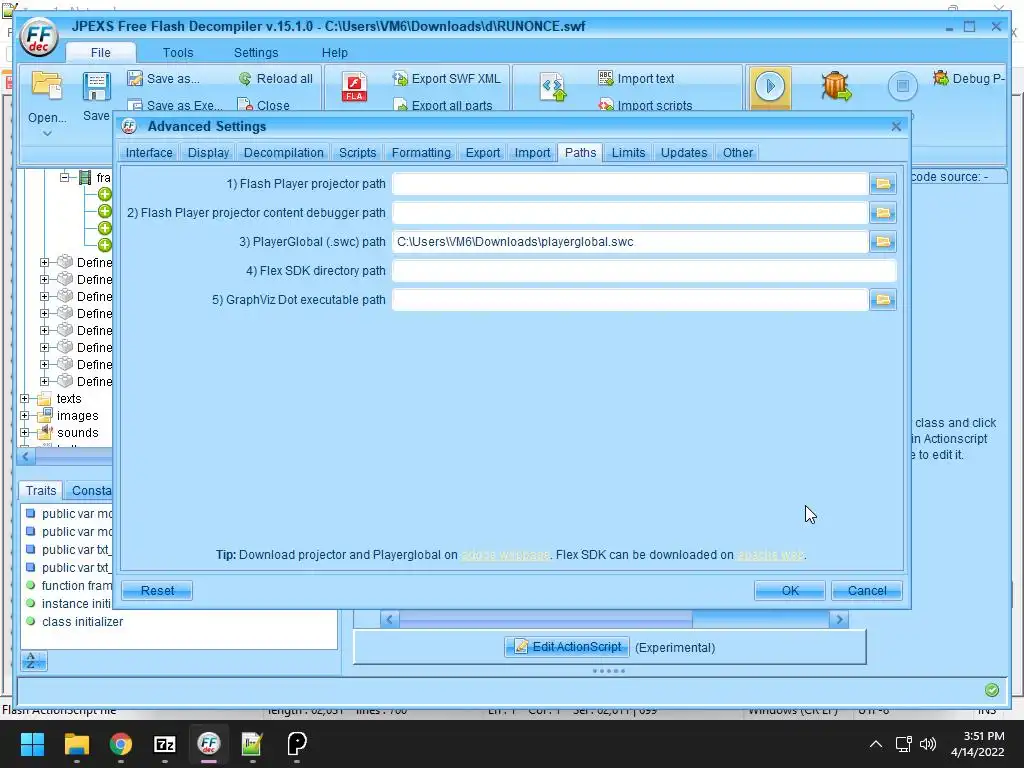The height and width of the screenshot is (768, 1024).
Task: Switch to the Decompilation tab
Action: 283,153
